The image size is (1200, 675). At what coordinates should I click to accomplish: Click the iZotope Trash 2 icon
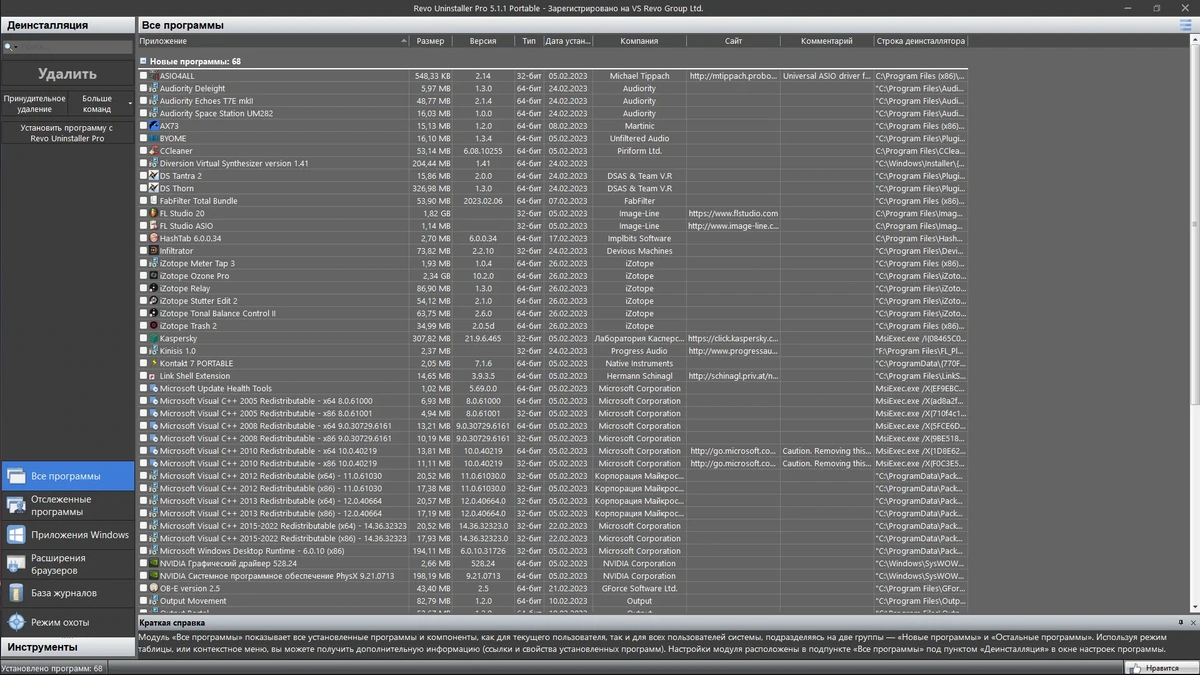pyautogui.click(x=153, y=326)
